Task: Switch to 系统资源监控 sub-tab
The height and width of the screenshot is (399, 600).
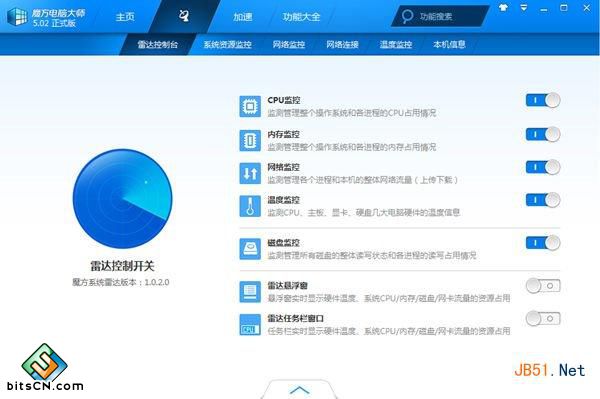Action: [x=227, y=44]
